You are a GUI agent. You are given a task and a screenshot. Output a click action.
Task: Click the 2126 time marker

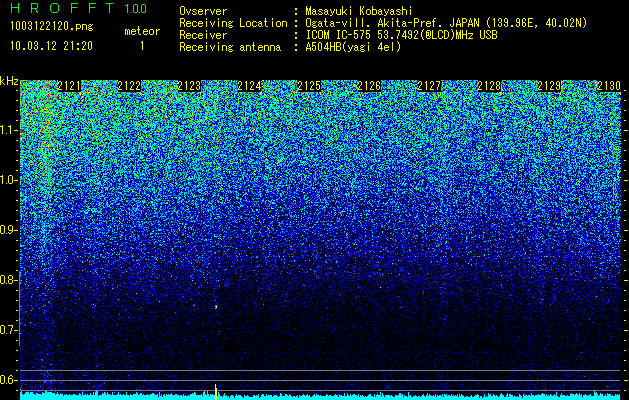click(369, 86)
